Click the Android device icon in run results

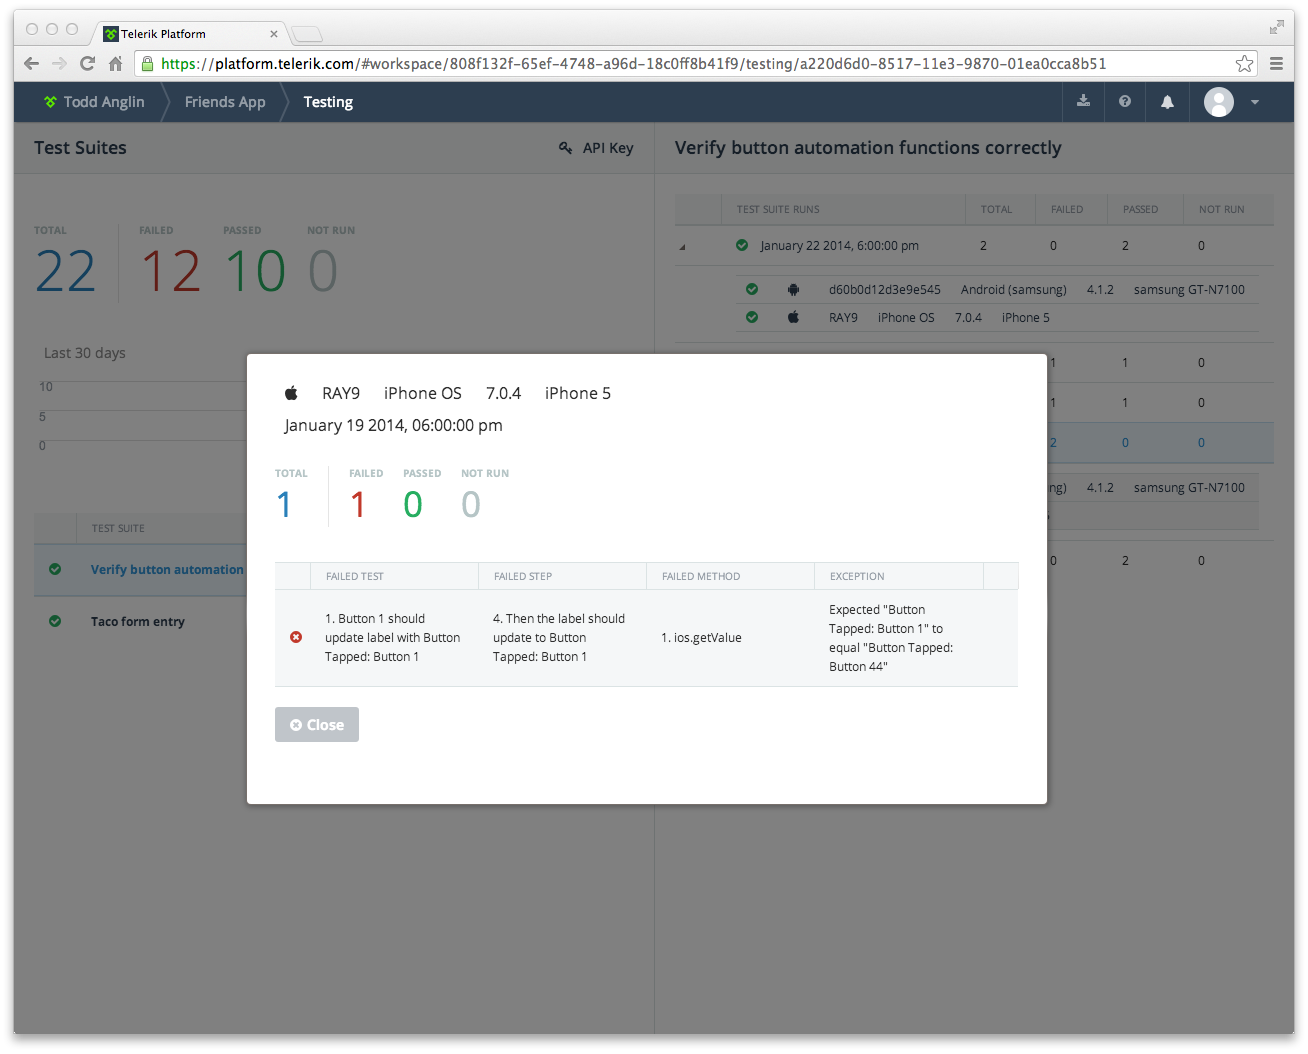[x=793, y=290]
